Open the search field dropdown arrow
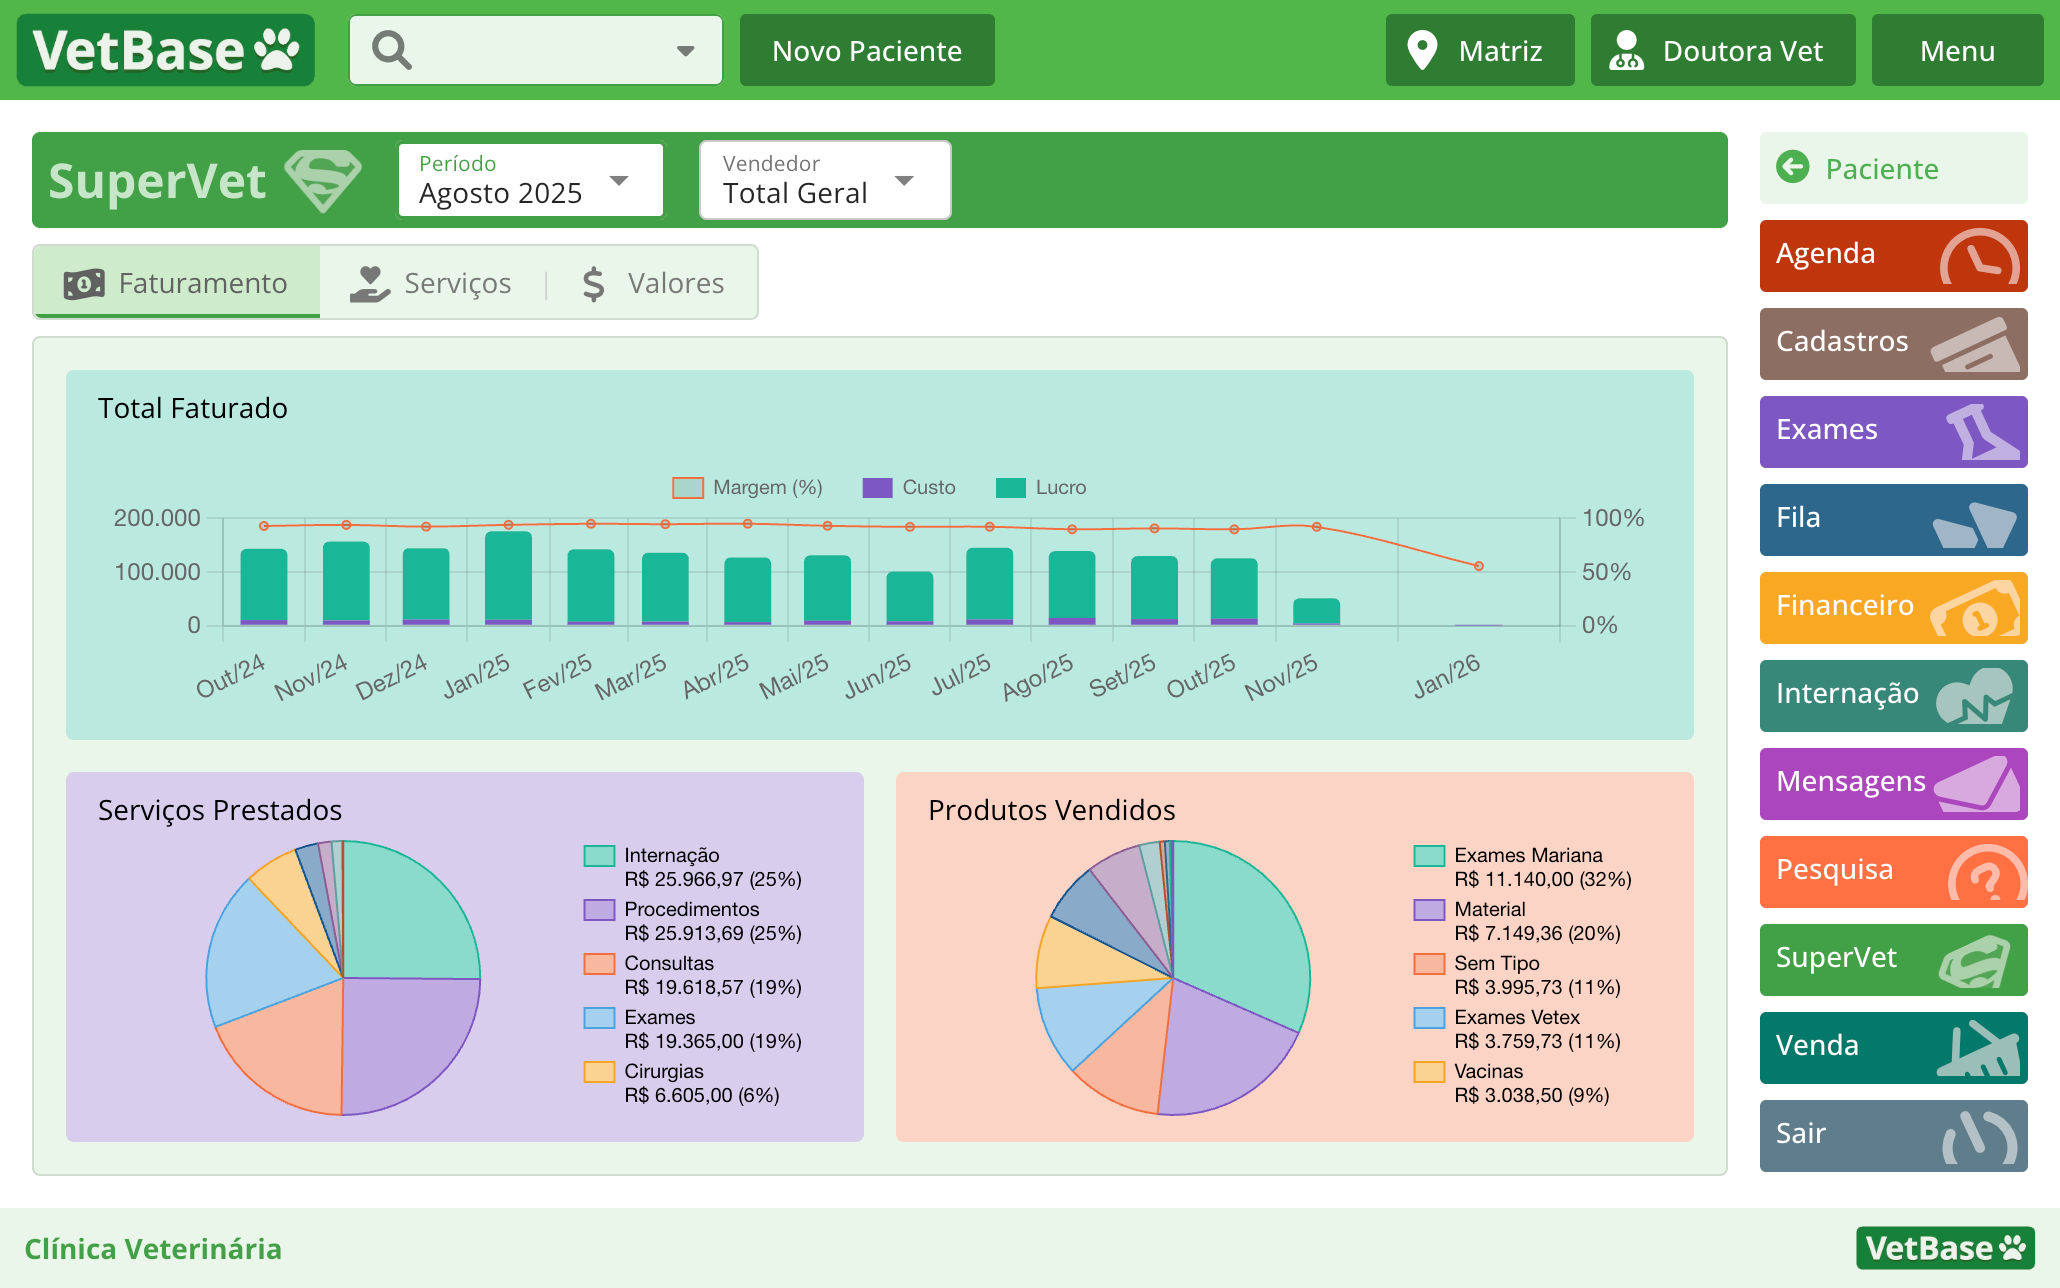This screenshot has width=2060, height=1288. coord(685,49)
